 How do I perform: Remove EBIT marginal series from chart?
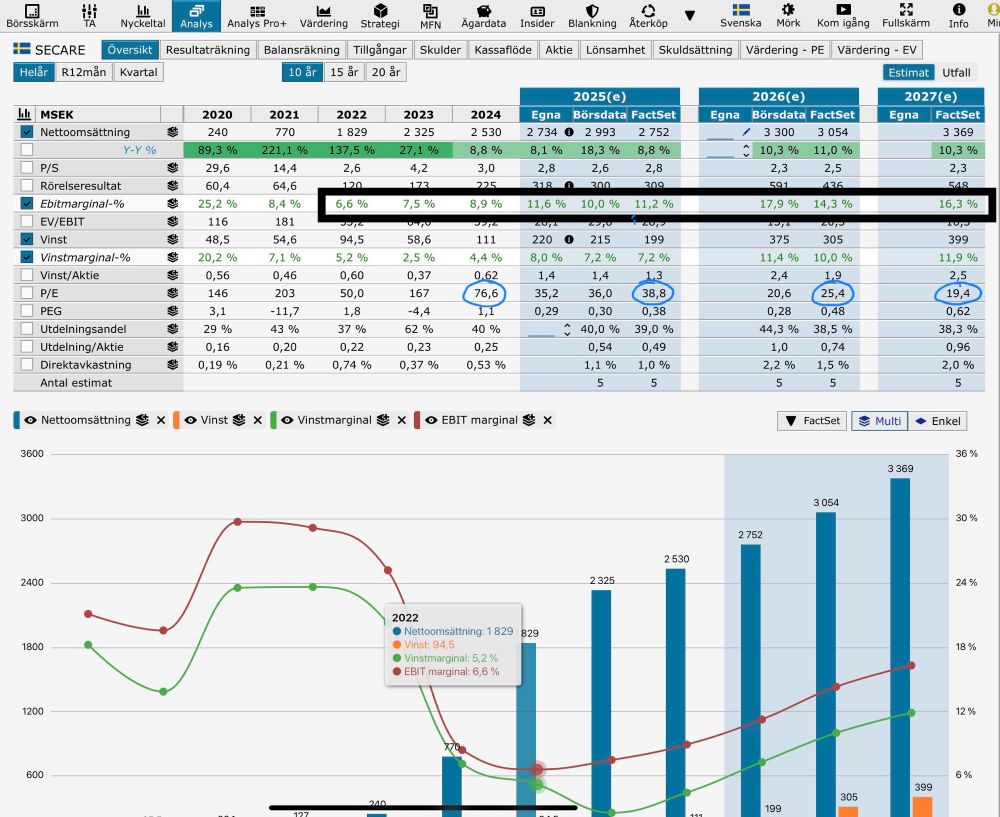tap(547, 420)
